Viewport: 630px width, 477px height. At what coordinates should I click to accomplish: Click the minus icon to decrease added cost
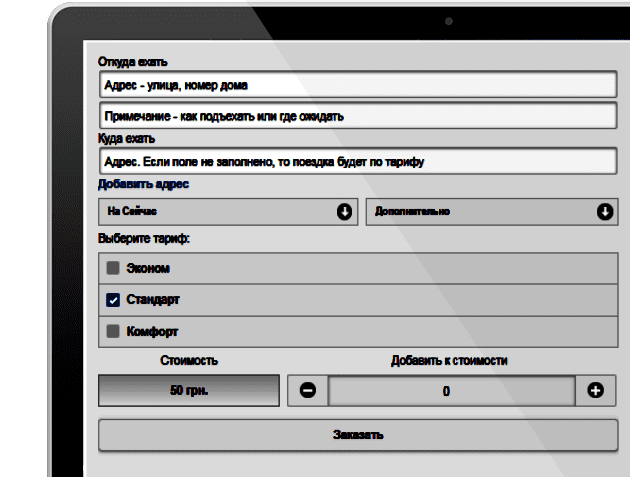pos(307,391)
